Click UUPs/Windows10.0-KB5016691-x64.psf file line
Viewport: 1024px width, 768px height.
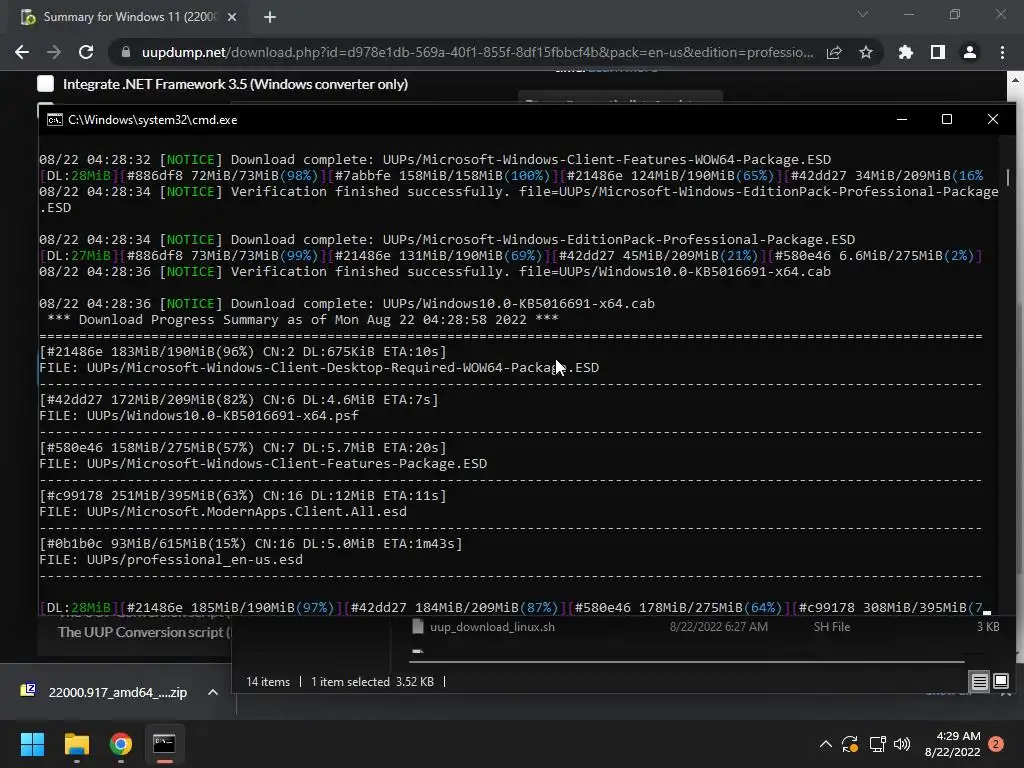point(199,415)
